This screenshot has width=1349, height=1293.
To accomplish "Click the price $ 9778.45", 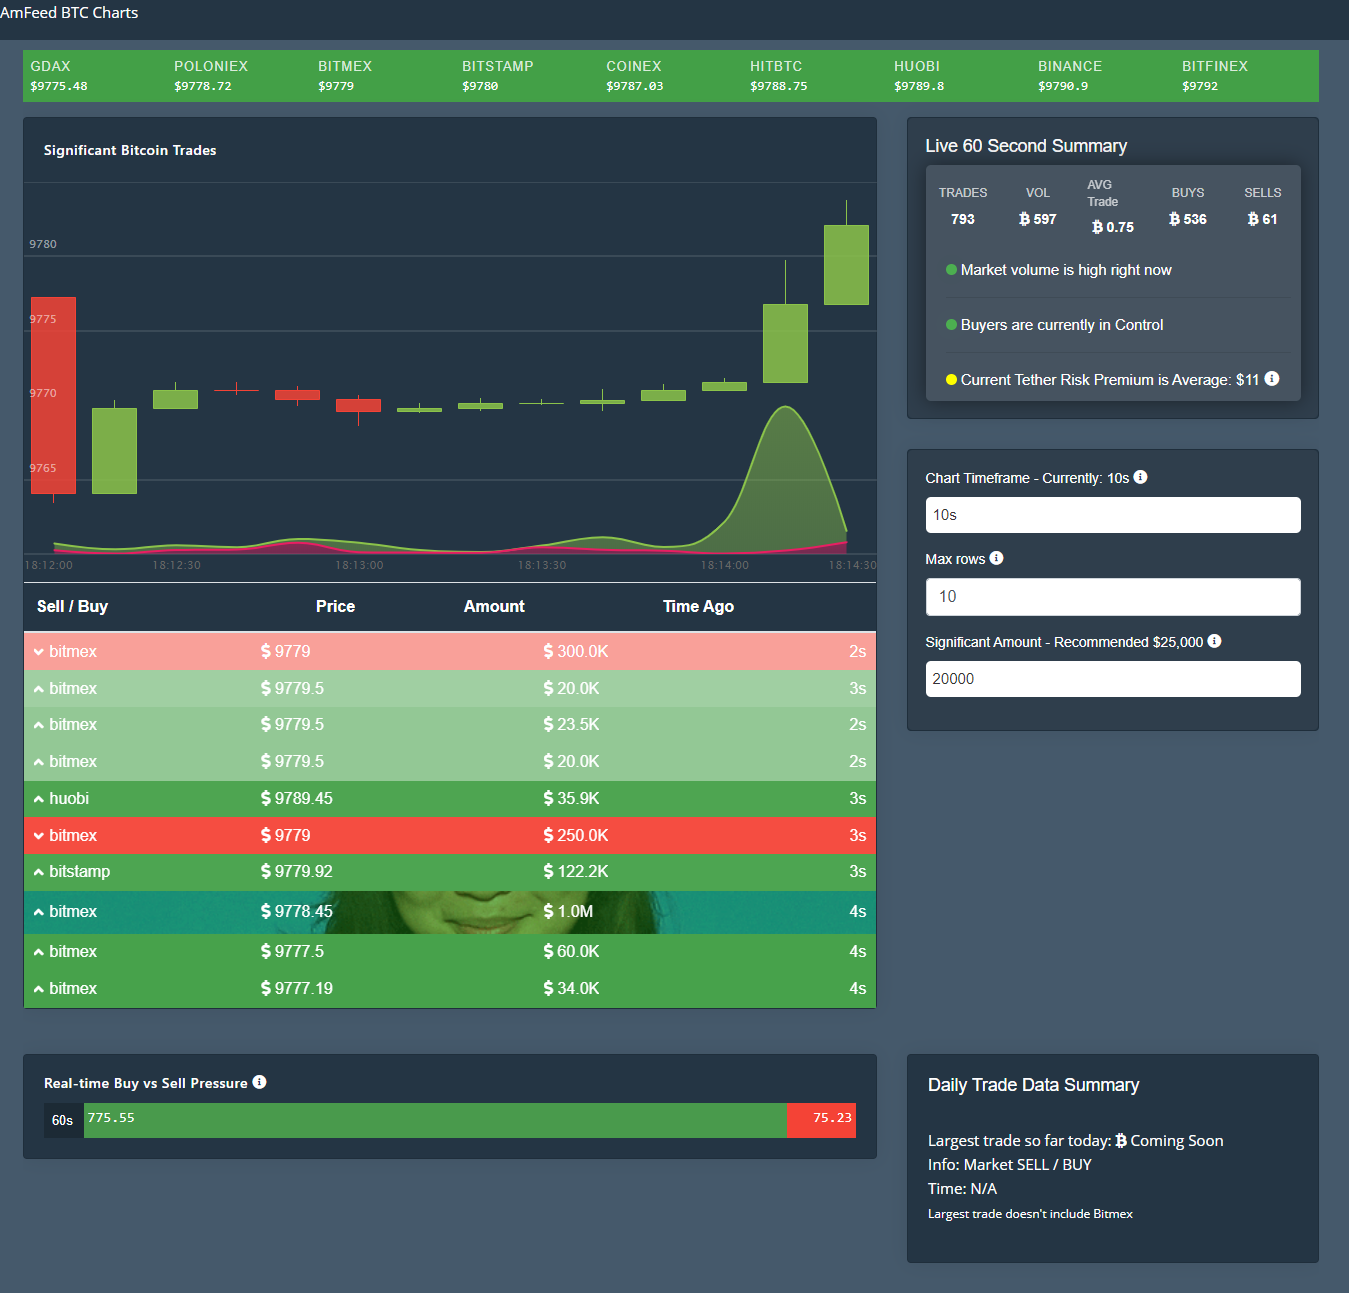I will coord(297,911).
